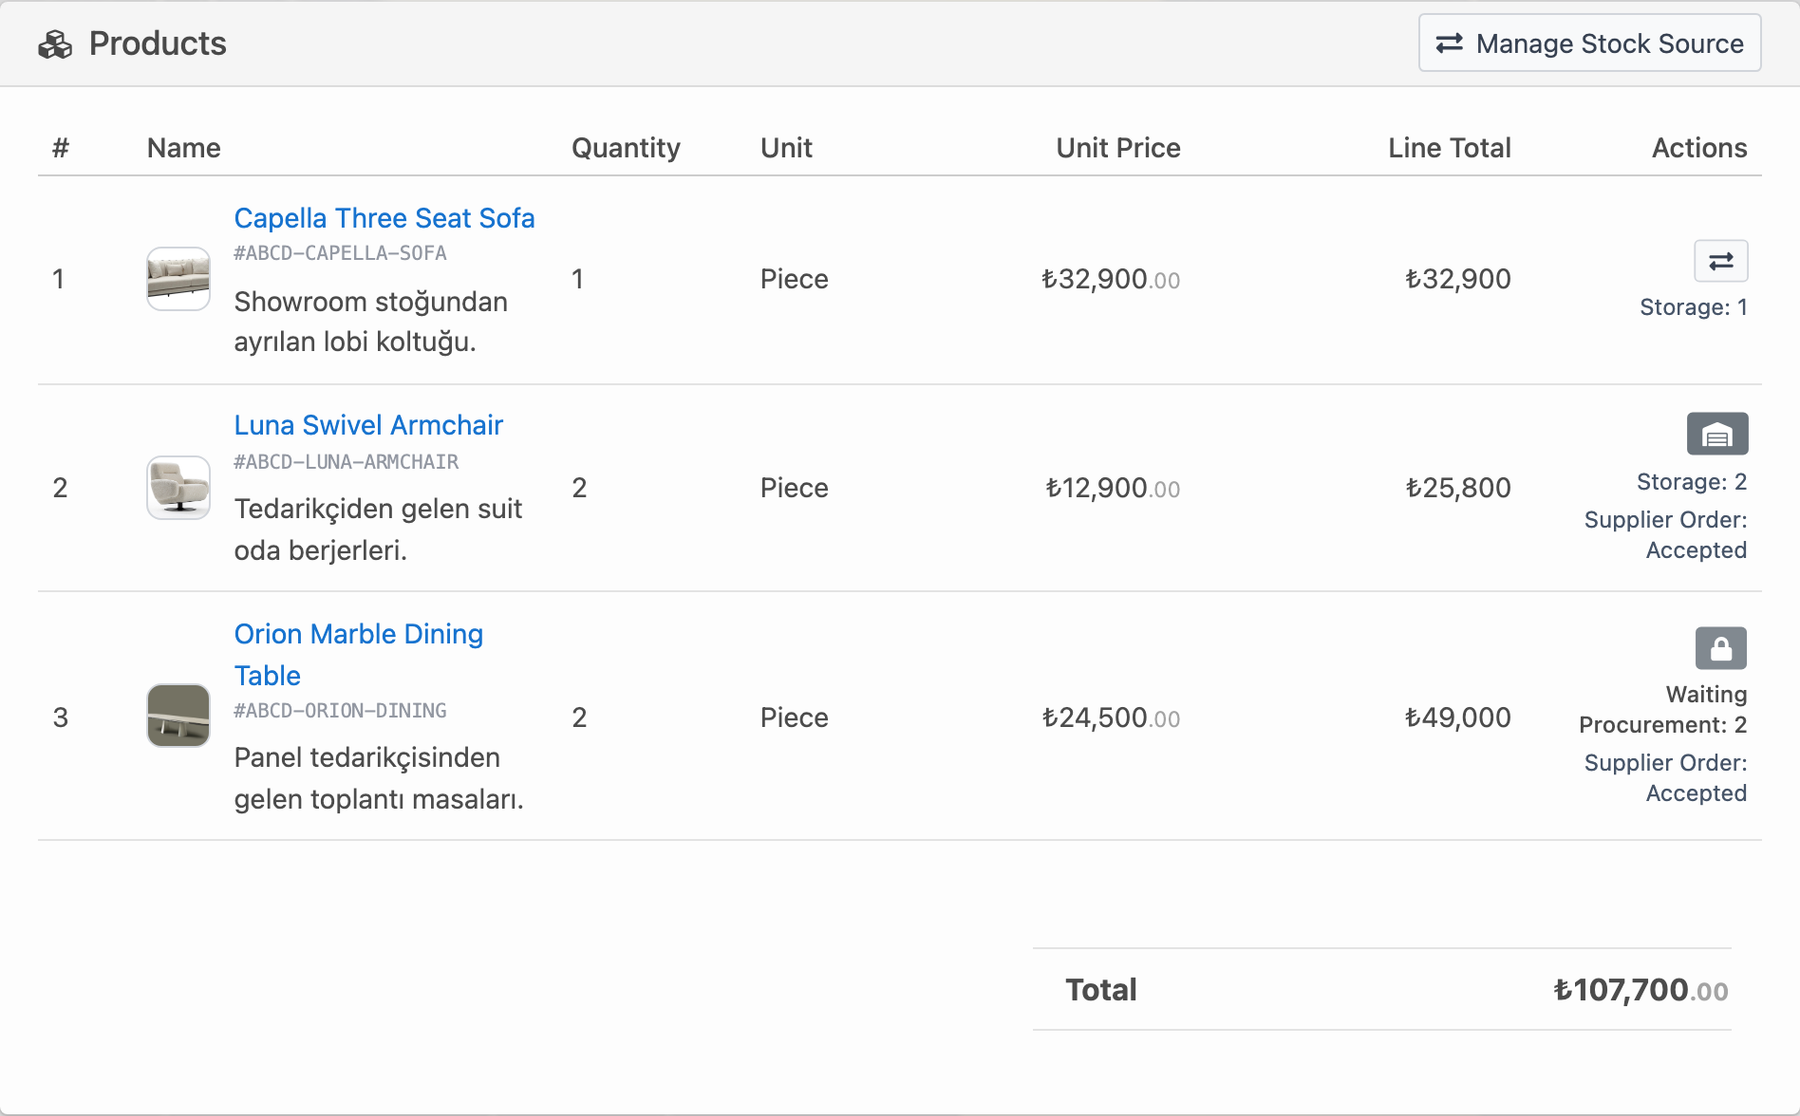The width and height of the screenshot is (1800, 1116).
Task: Click unit price ₺12,900.00 of Luna armchair
Action: pos(1112,488)
